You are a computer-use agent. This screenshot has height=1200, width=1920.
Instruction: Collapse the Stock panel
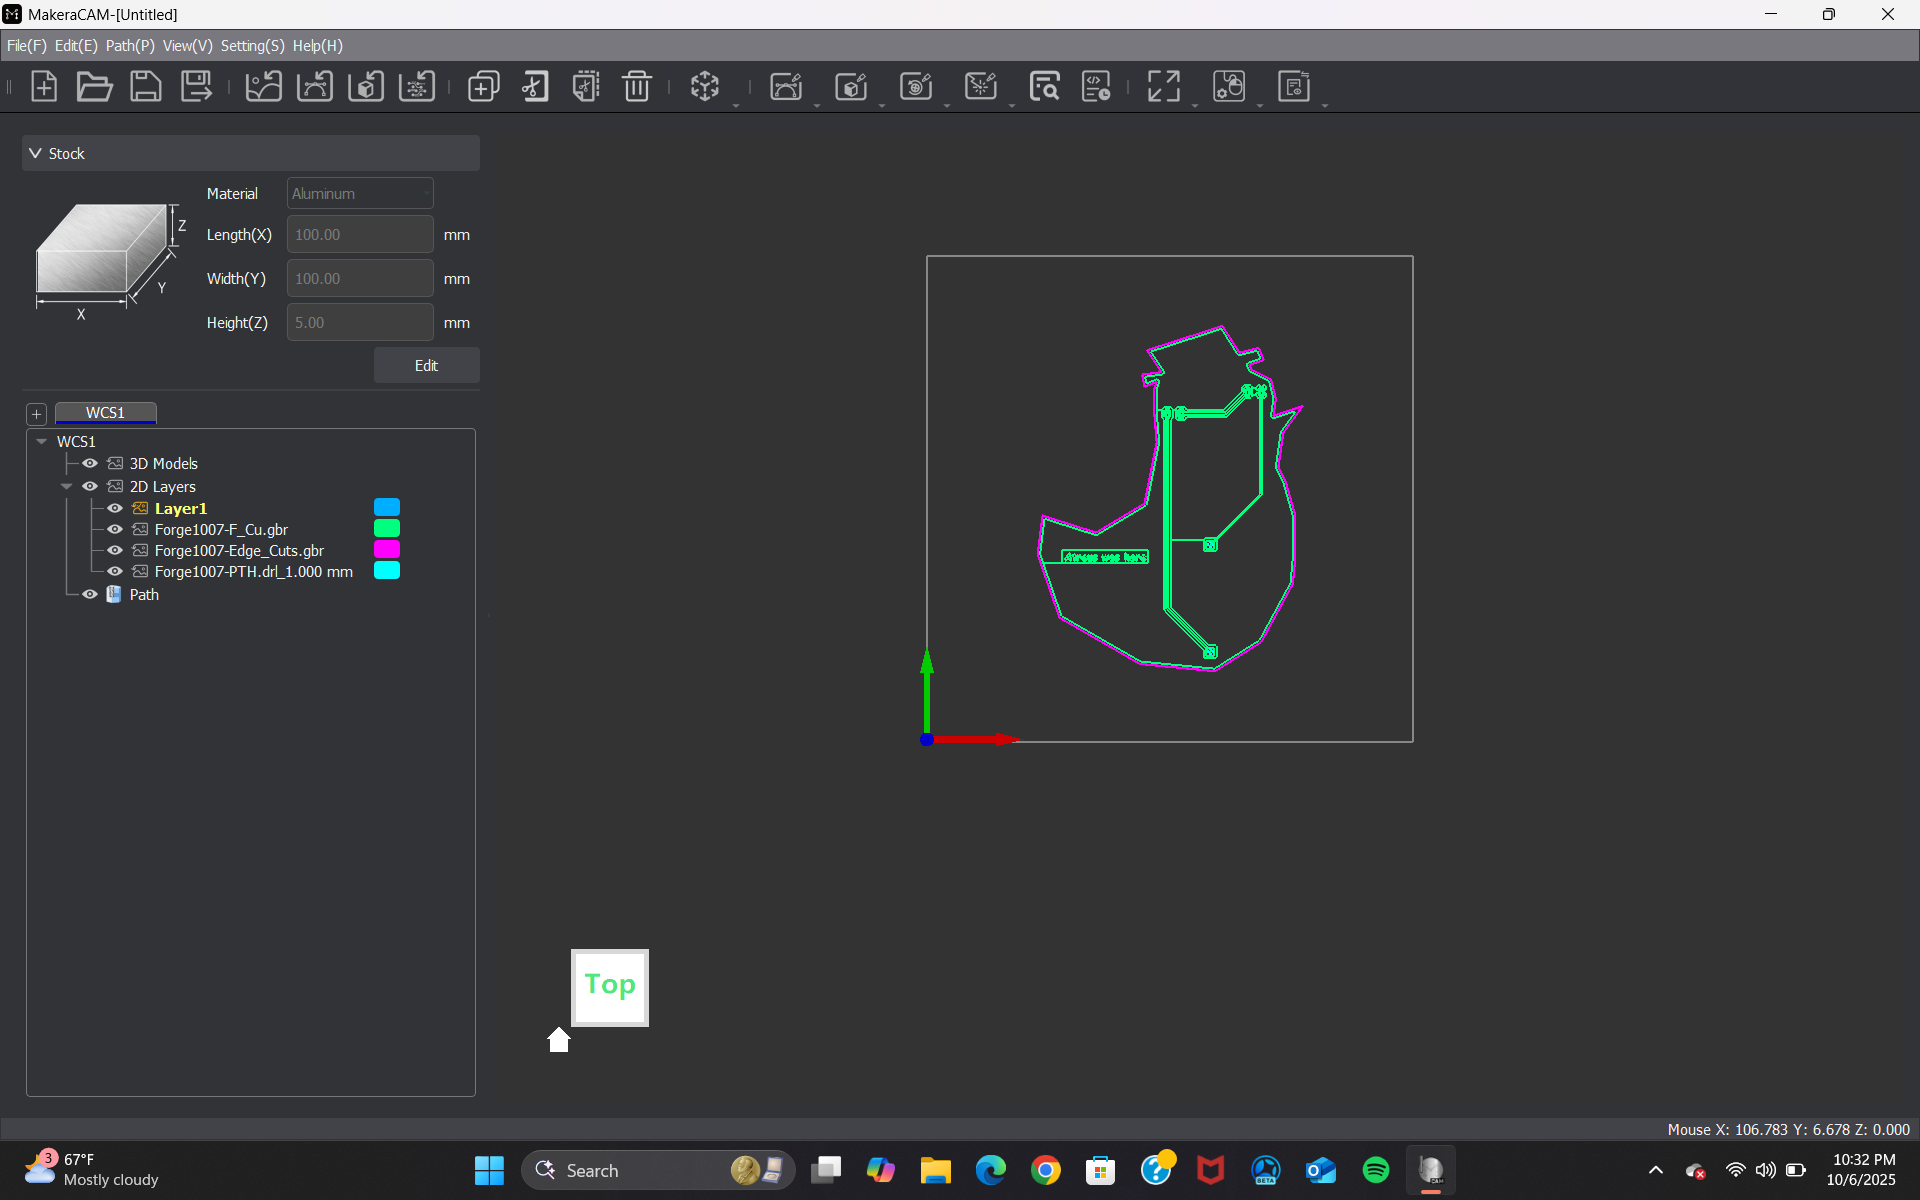36,154
